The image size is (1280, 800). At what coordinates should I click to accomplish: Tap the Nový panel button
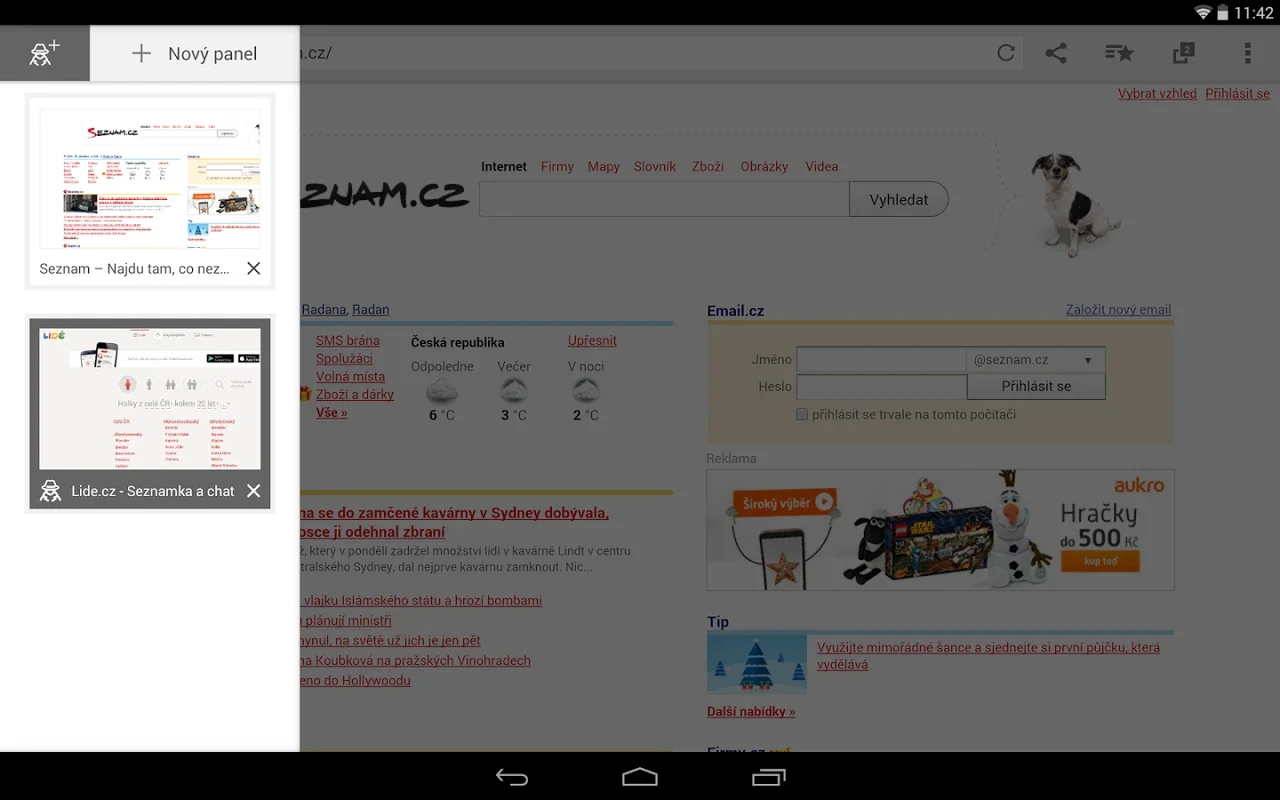click(195, 54)
